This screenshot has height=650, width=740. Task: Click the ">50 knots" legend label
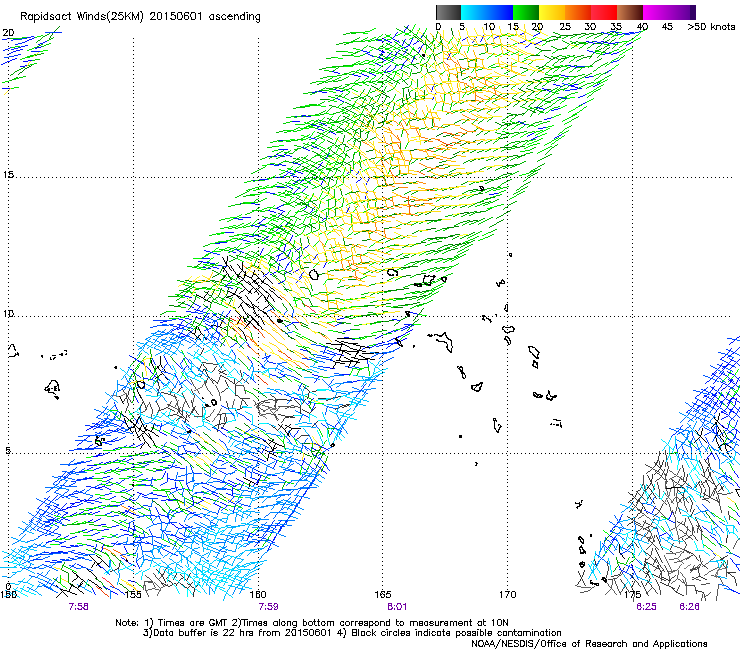[711, 27]
